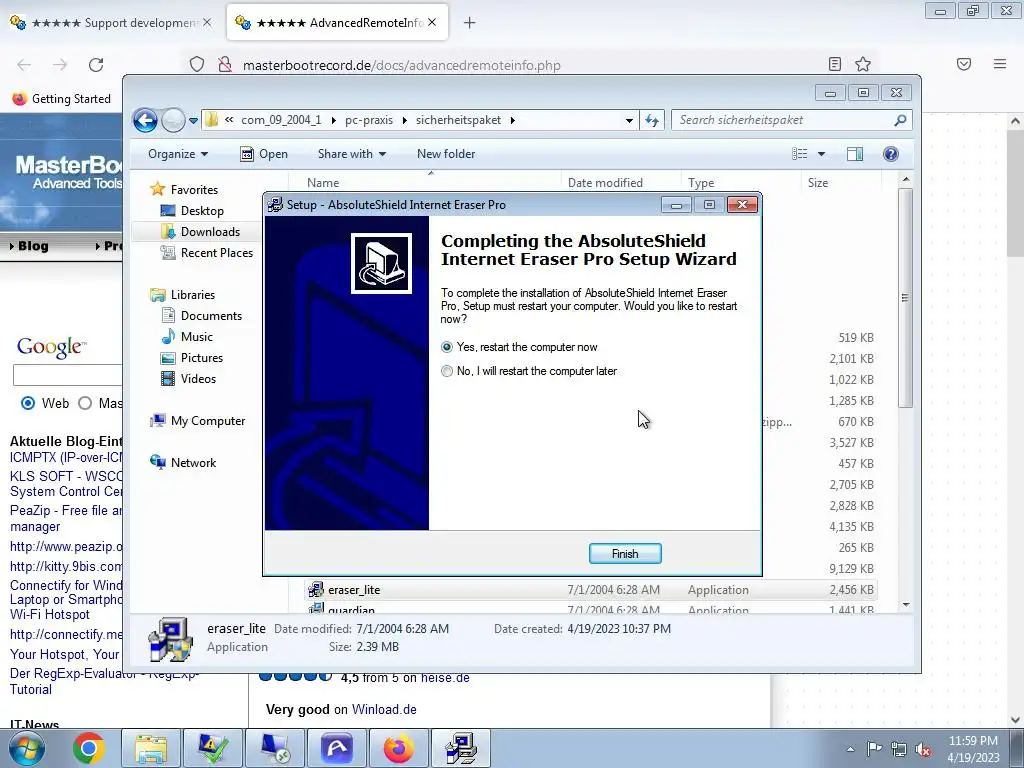Click the Action Center flag tray icon
1024x768 pixels.
click(x=874, y=748)
